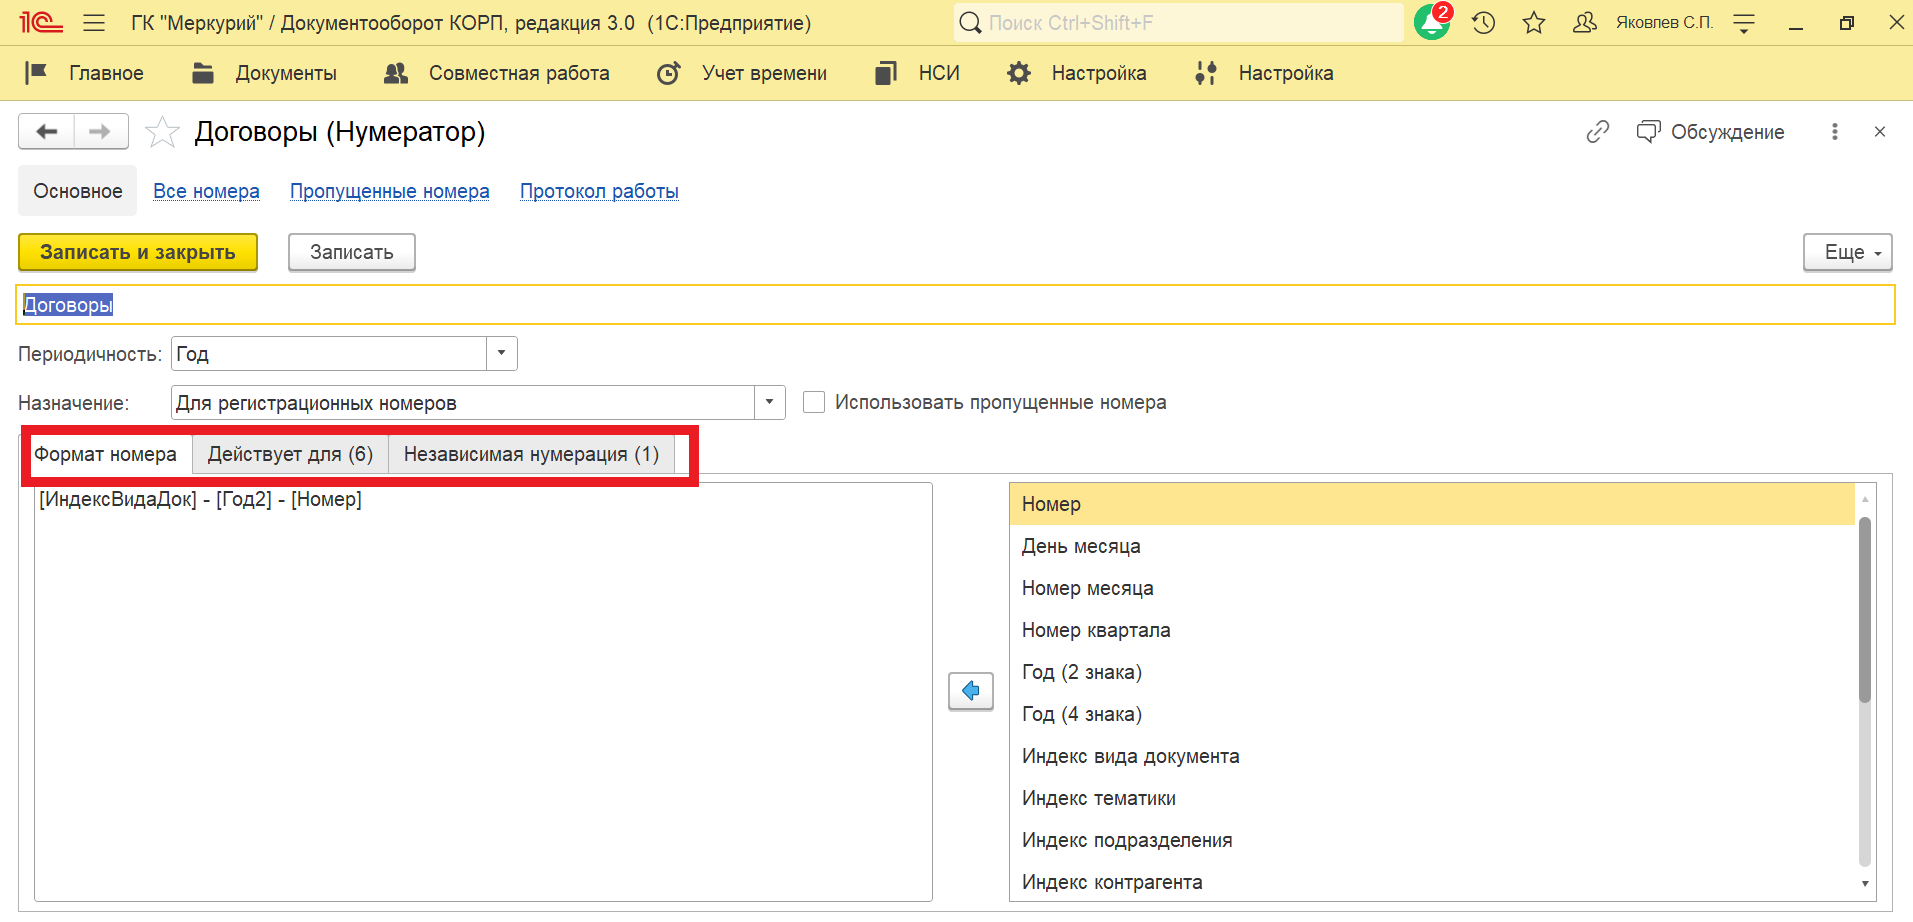Open favorites star in title bar
Screen dimensions: 1913x922
click(x=1534, y=22)
